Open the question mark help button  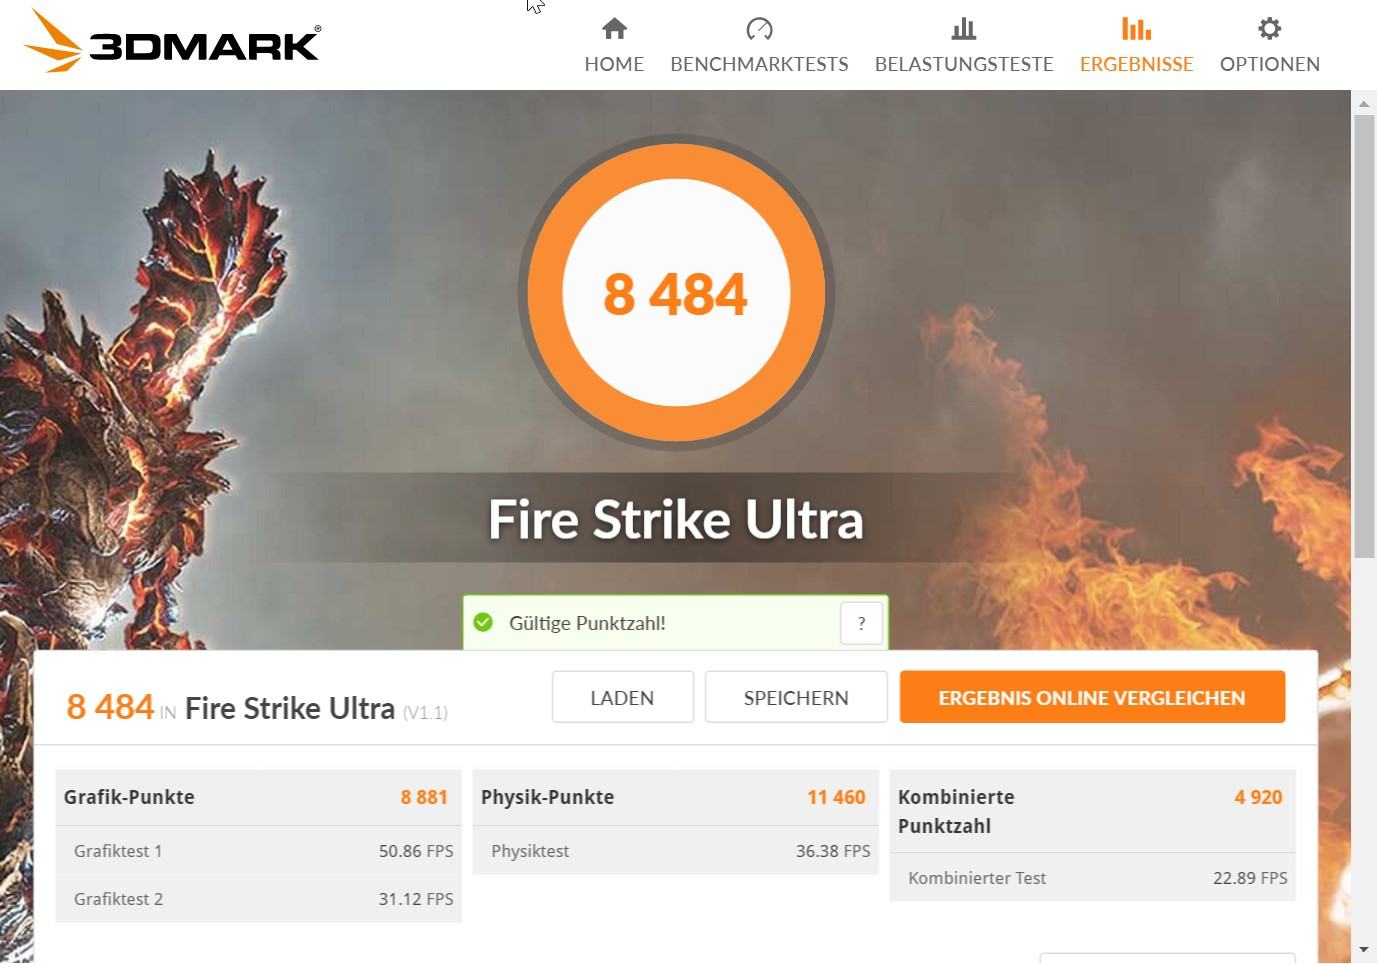coord(861,623)
